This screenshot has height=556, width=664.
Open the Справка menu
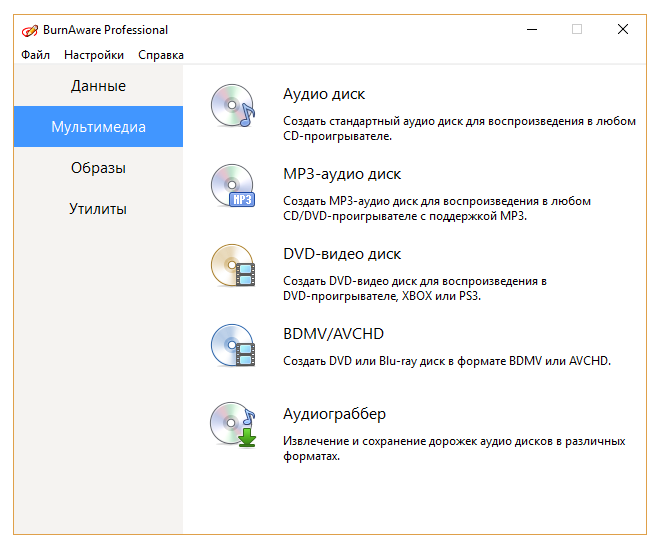[161, 55]
